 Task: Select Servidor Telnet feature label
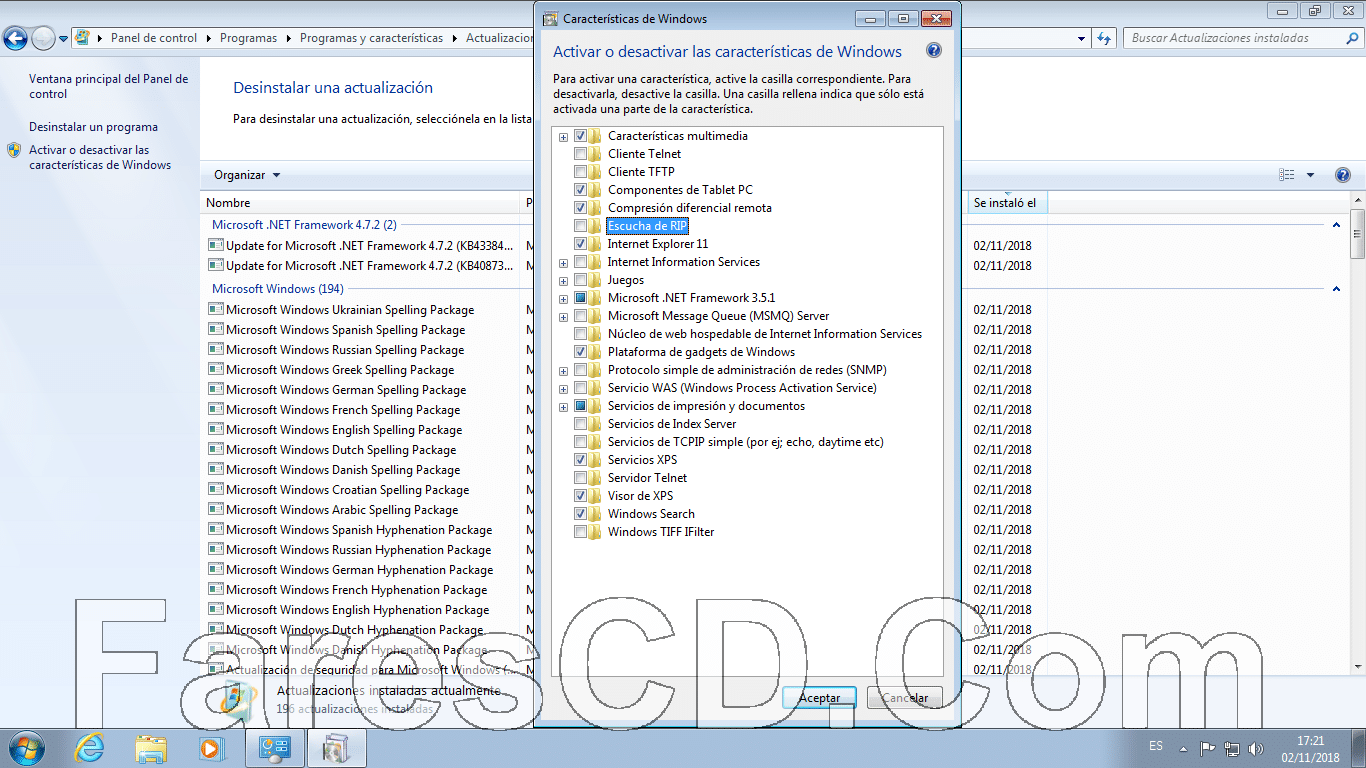point(647,478)
